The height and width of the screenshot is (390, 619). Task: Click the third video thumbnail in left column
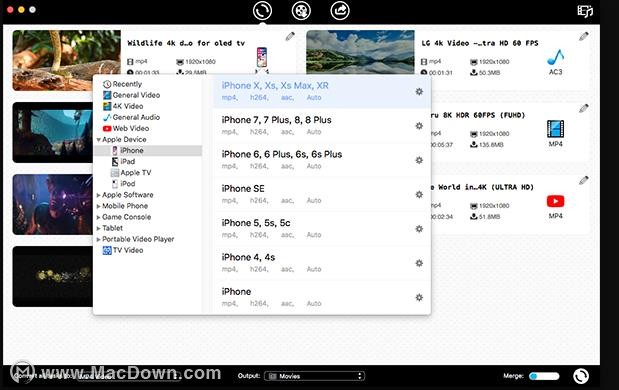pyautogui.click(x=53, y=204)
